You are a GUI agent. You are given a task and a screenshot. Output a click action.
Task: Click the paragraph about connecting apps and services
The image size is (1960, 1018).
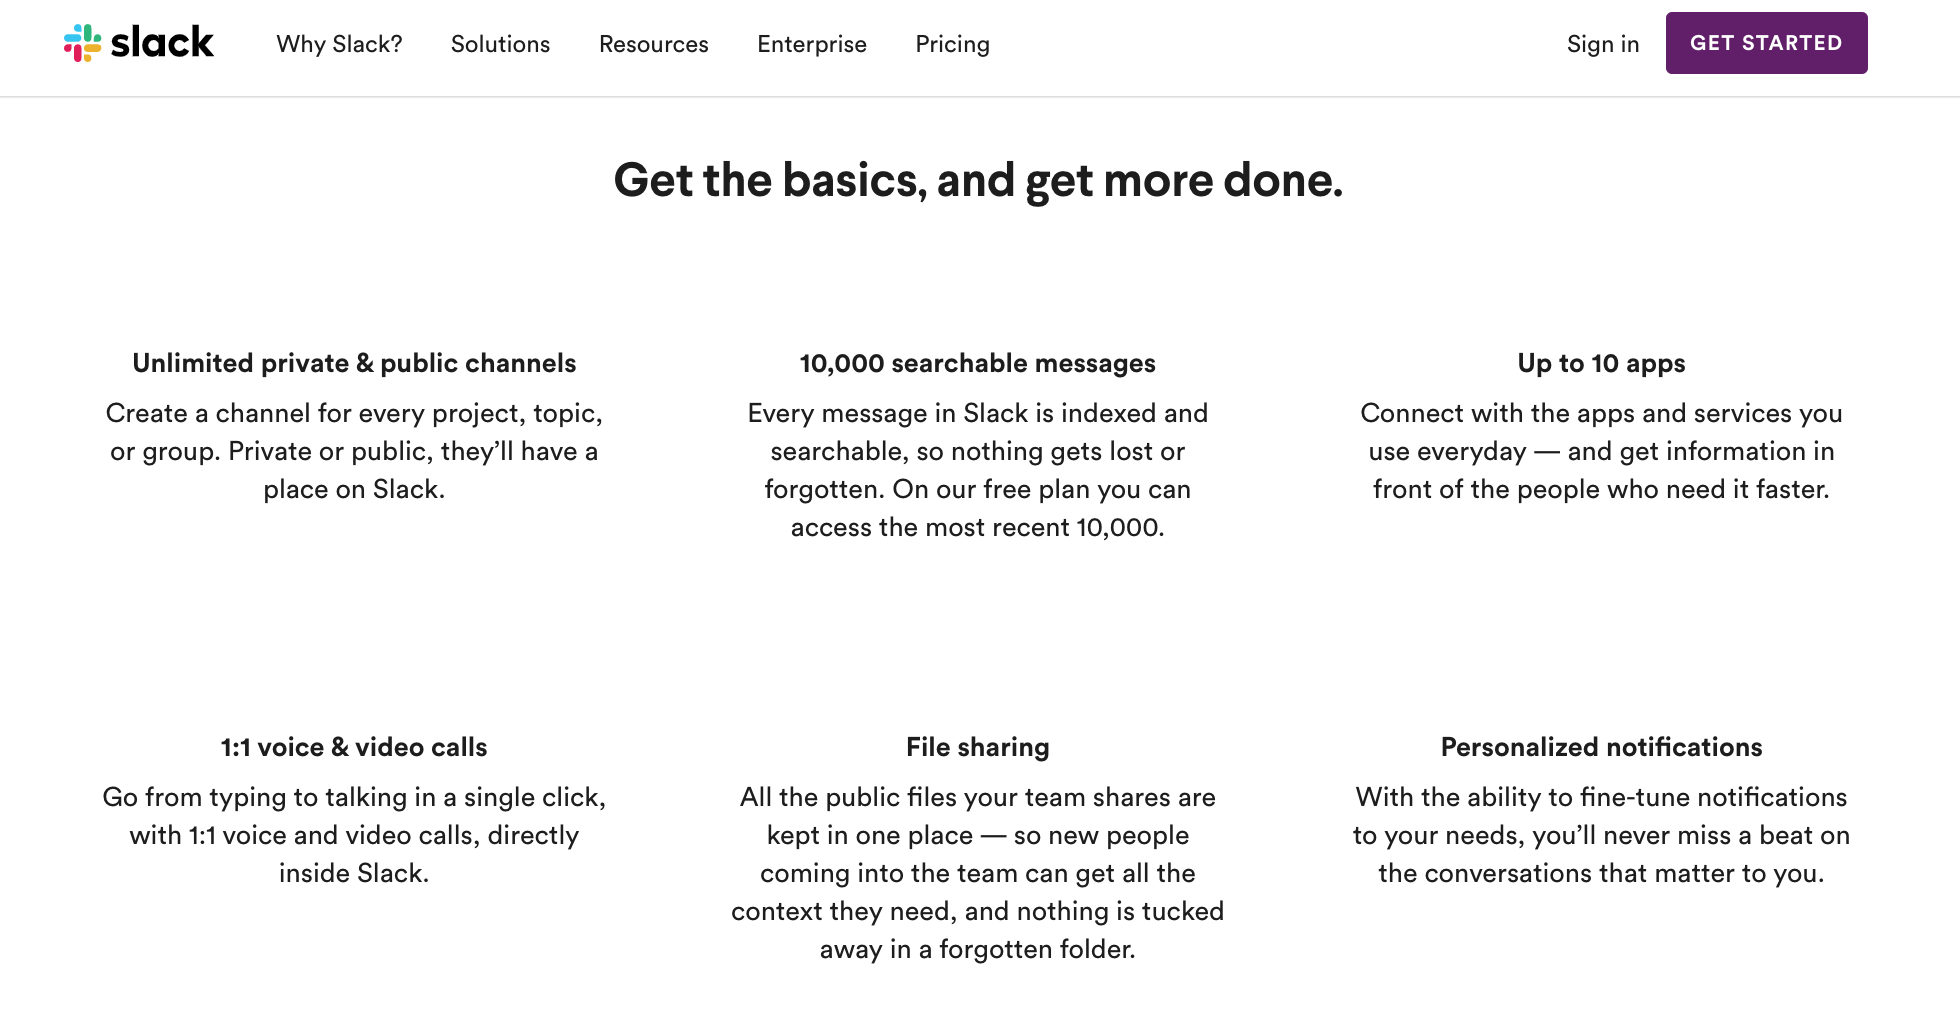(x=1601, y=451)
